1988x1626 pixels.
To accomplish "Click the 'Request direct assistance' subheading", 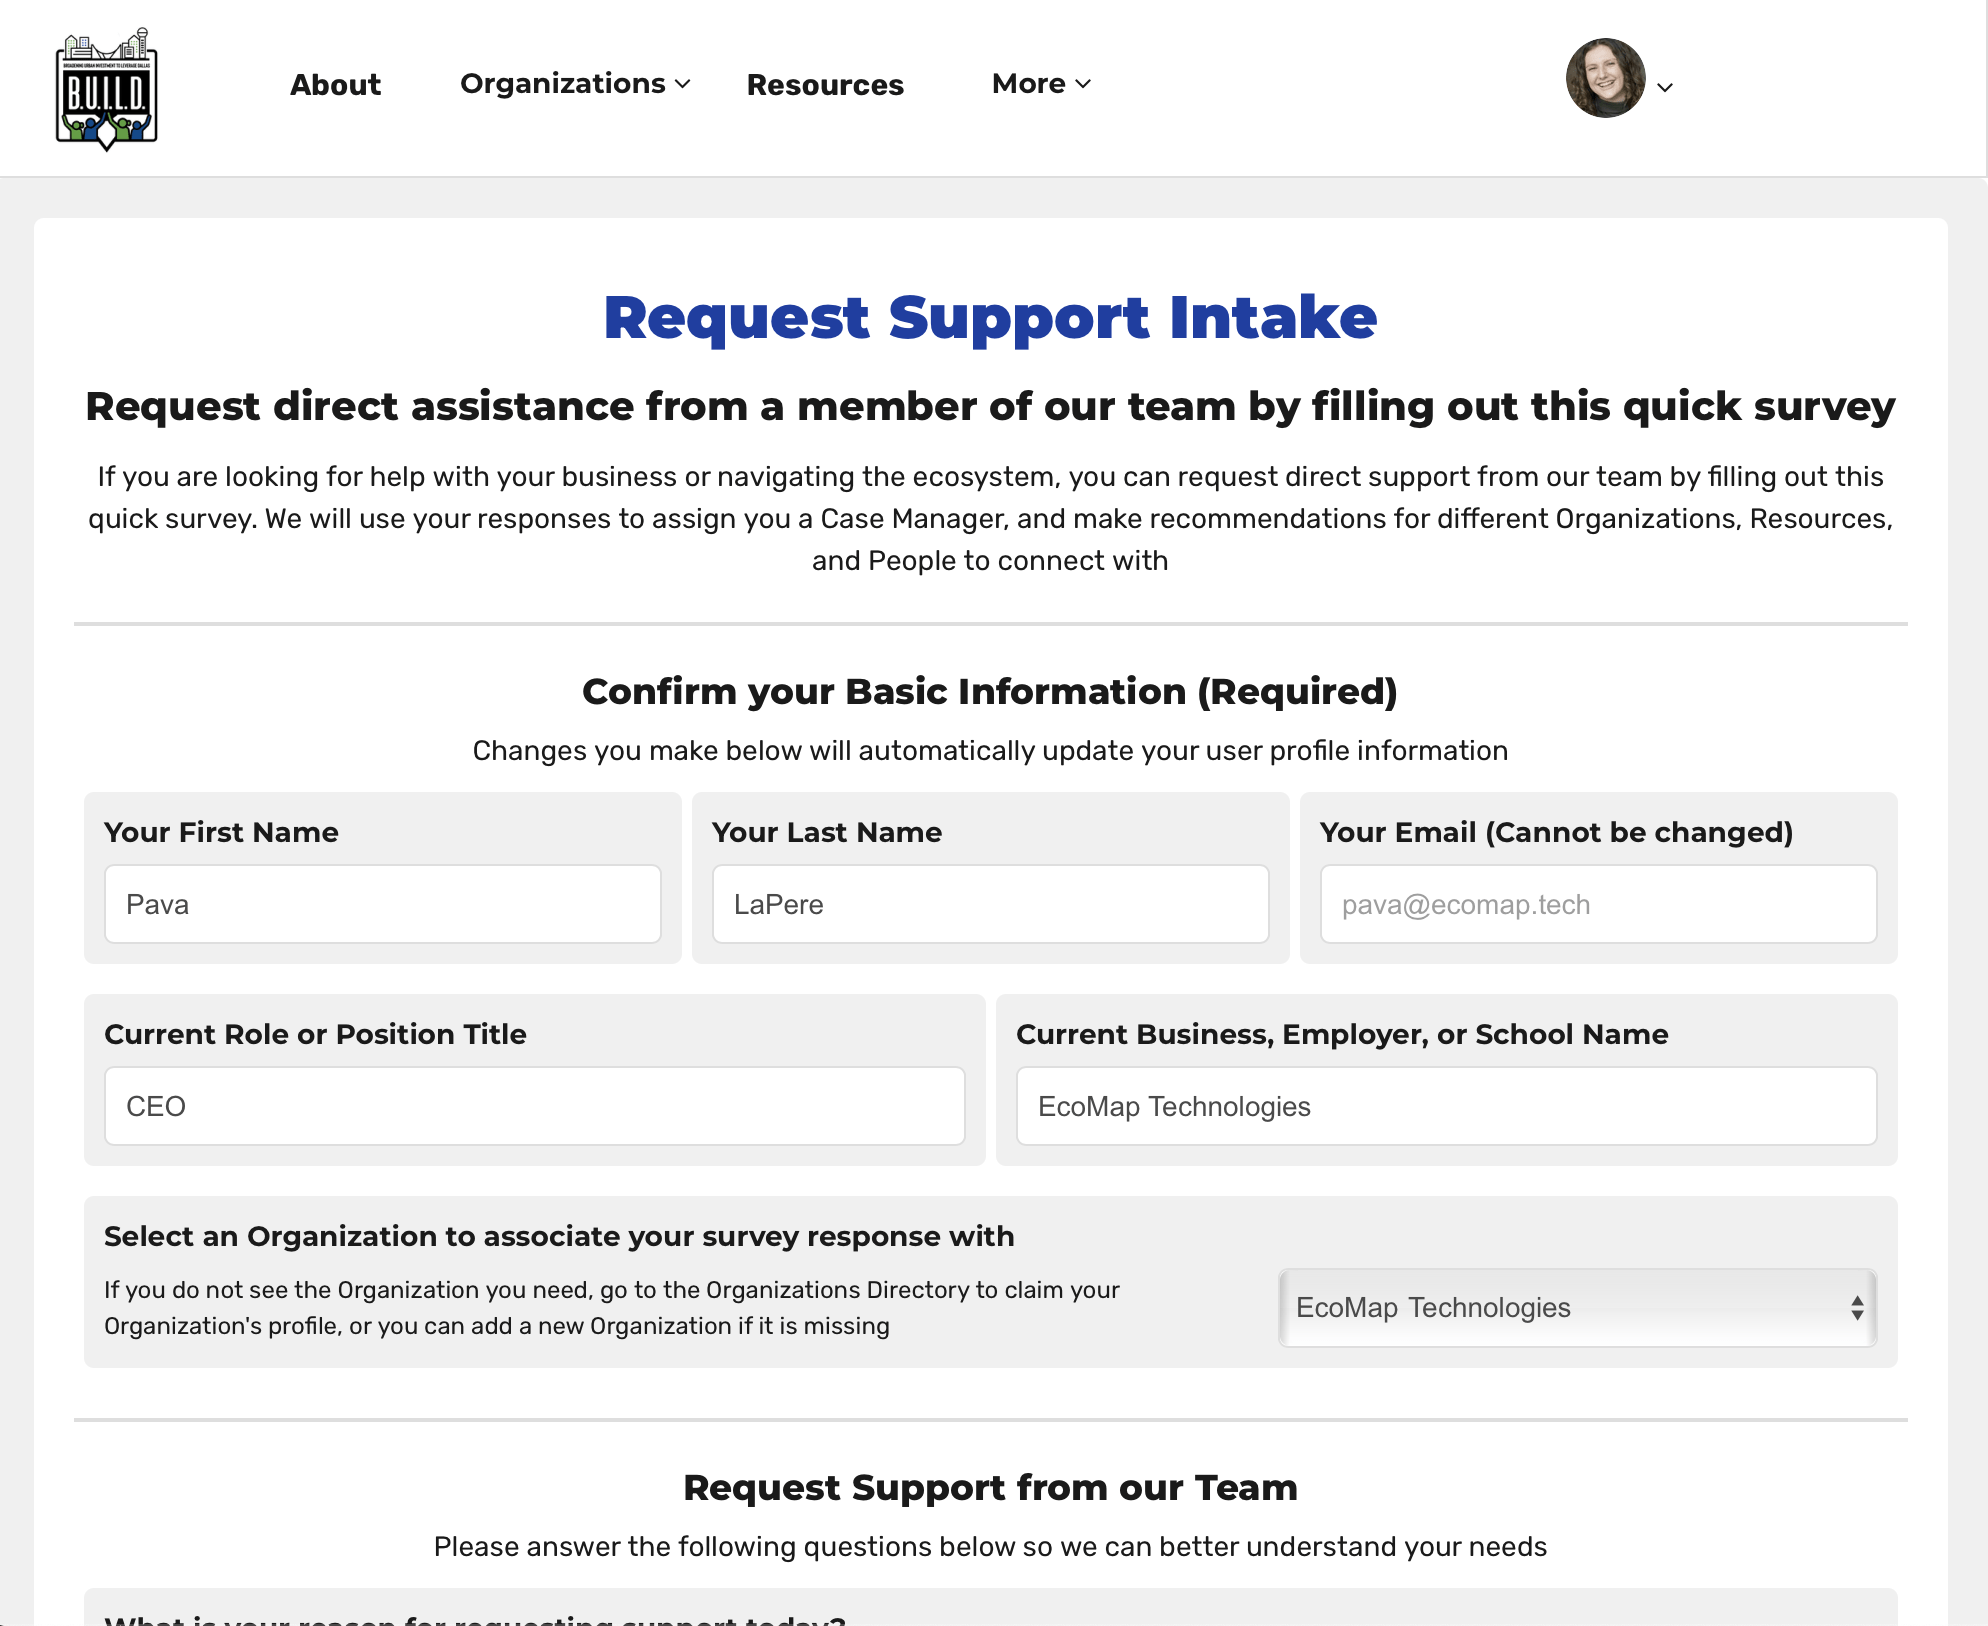I will coord(990,407).
